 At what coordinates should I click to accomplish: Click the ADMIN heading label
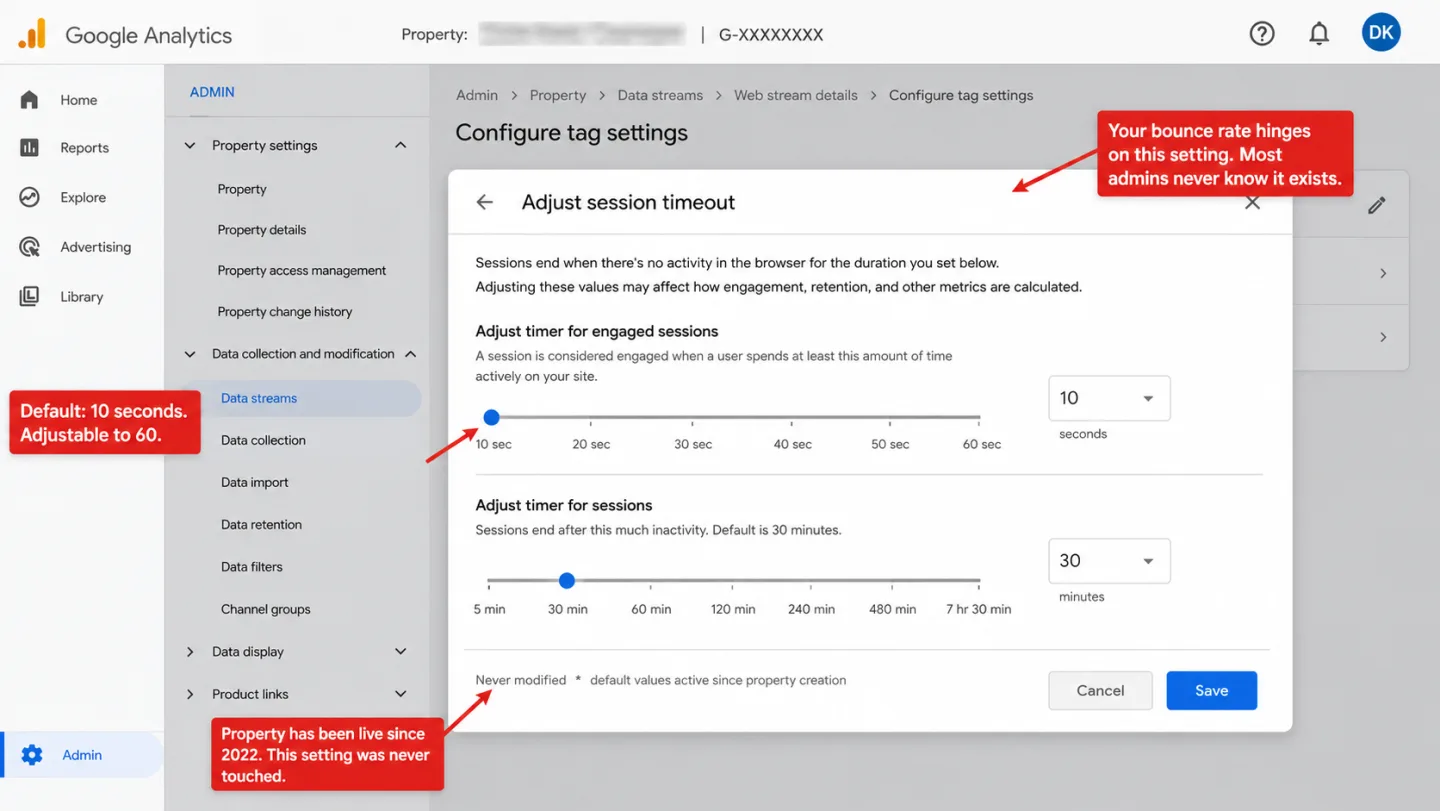click(212, 92)
